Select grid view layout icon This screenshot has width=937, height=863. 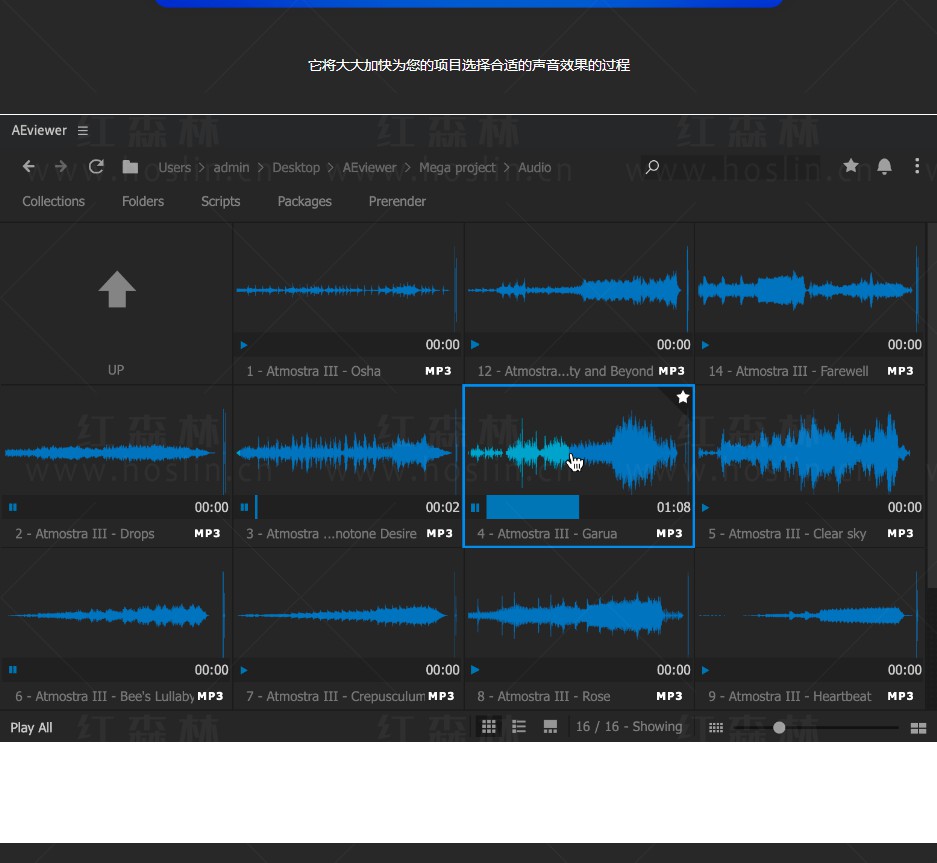[489, 727]
